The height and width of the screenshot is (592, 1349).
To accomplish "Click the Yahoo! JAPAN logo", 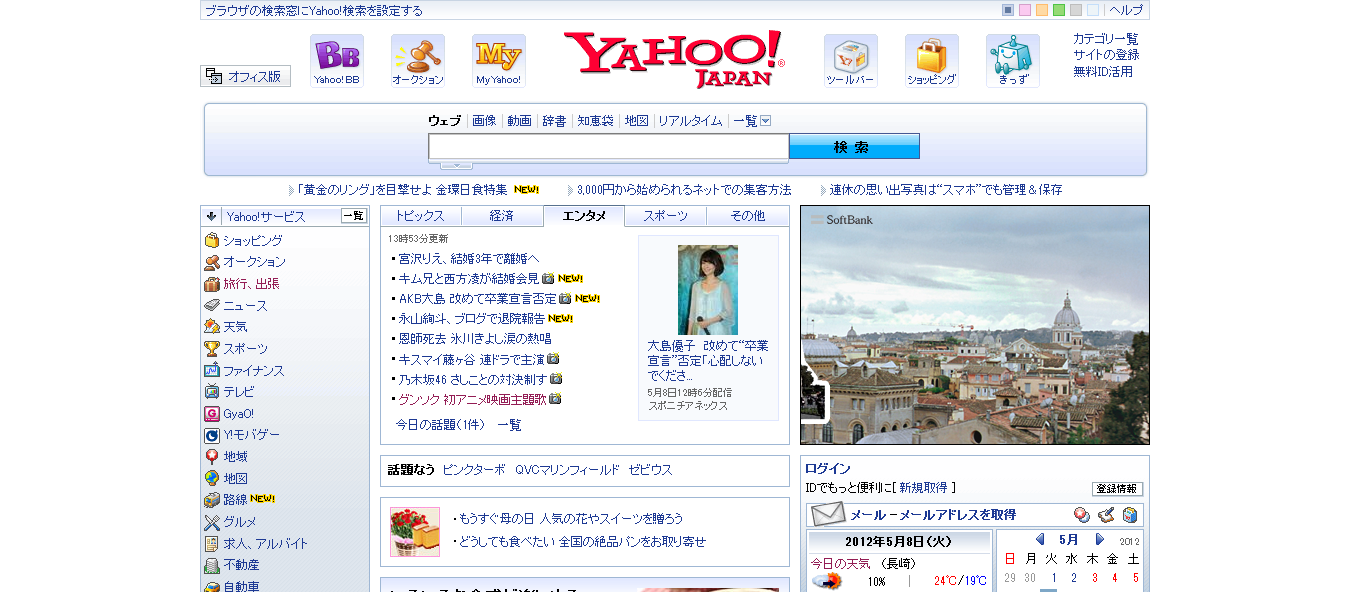I will click(675, 60).
